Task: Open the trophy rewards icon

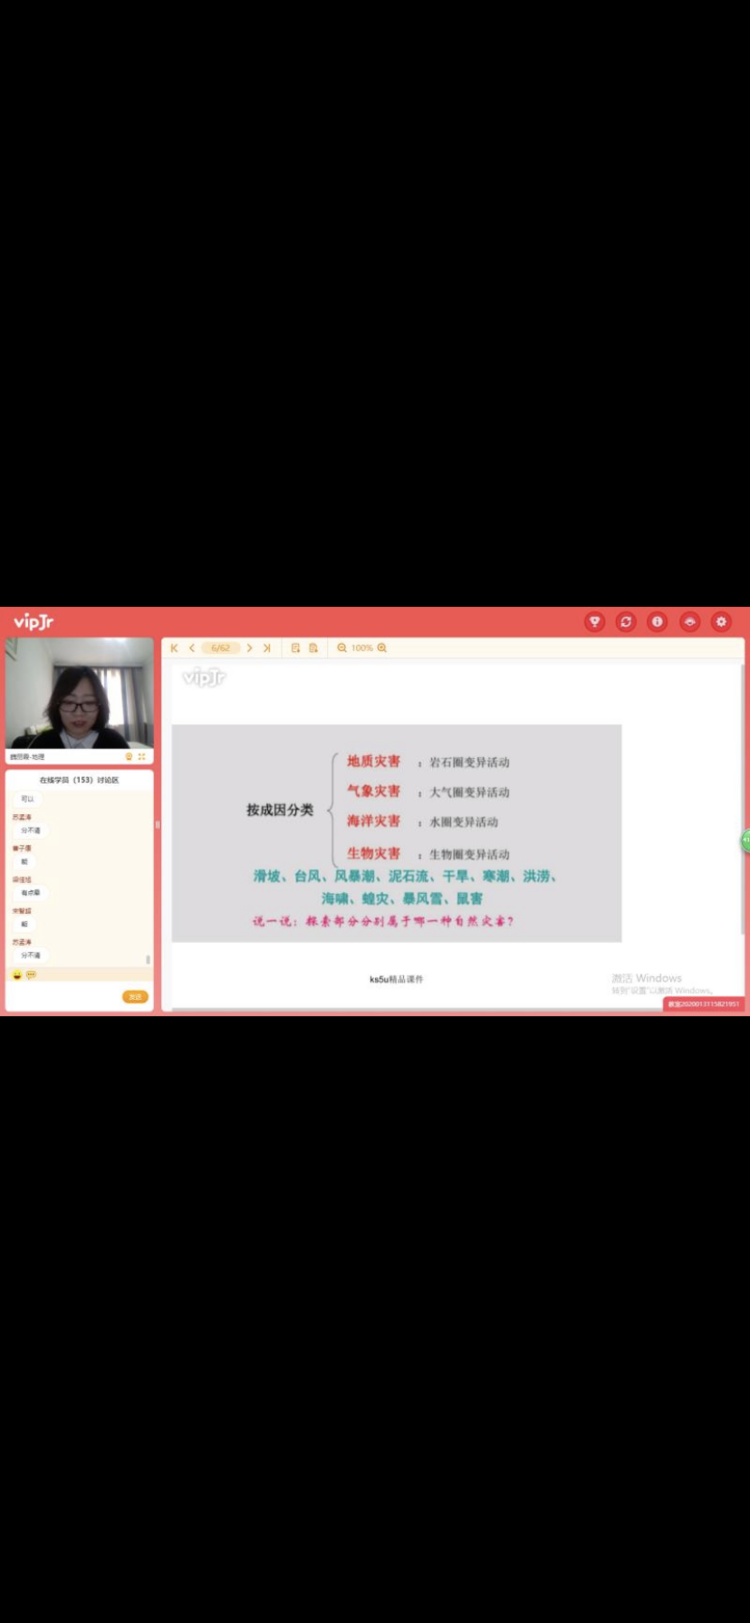Action: 595,622
